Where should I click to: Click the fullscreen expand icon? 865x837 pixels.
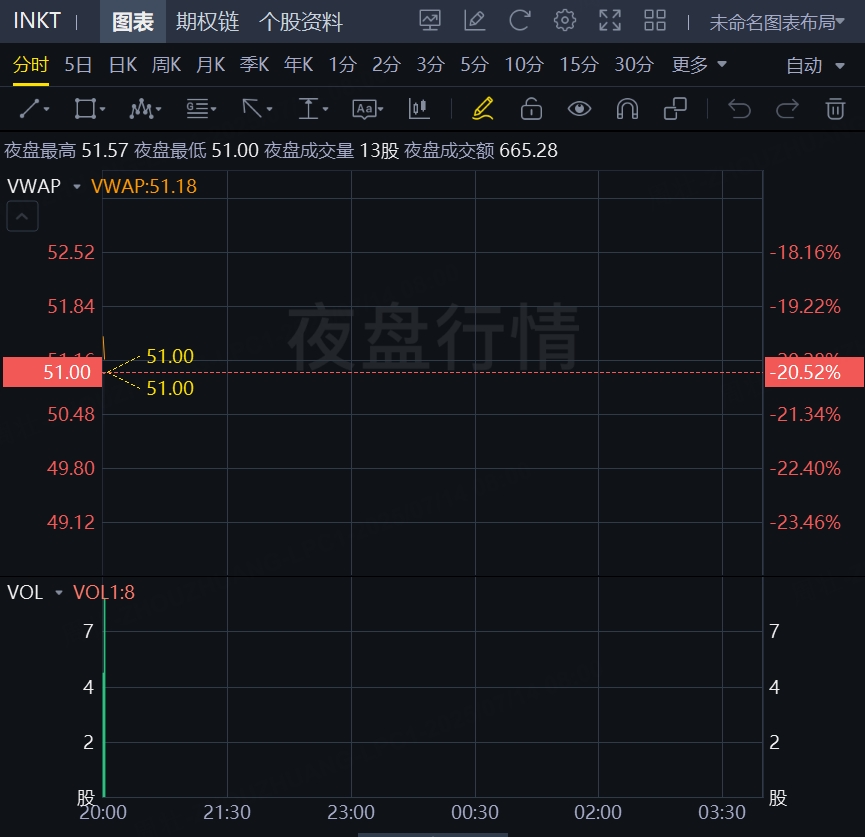pos(610,21)
